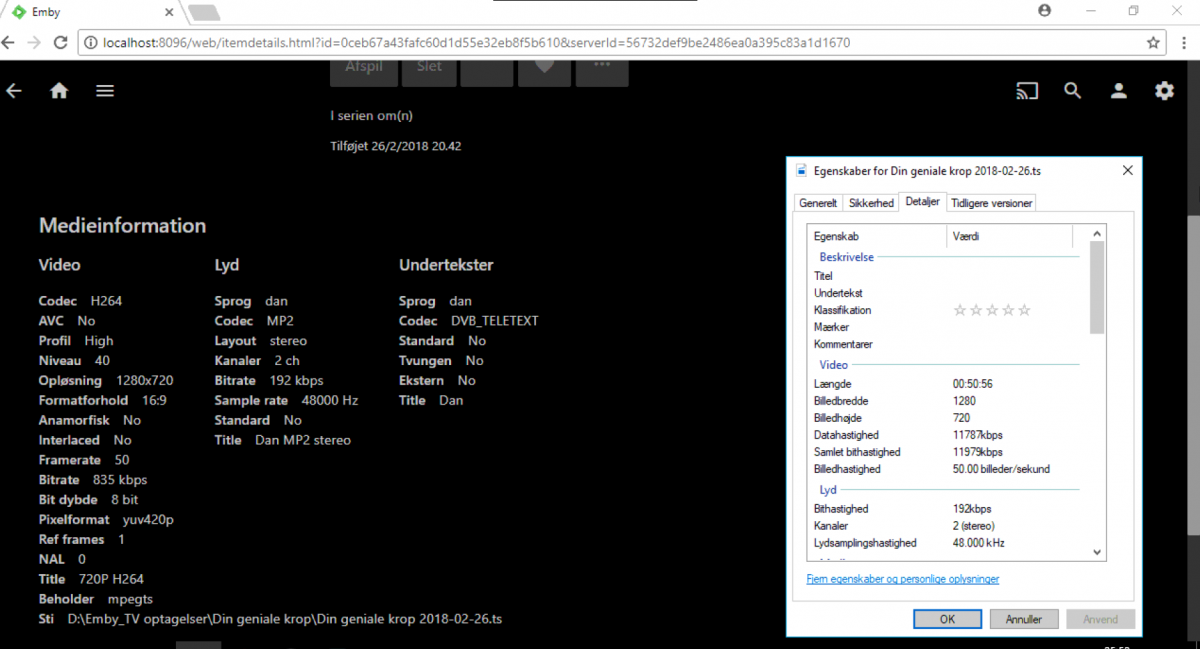Viewport: 1200px width, 649px height.
Task: Bookmark page with the star icon
Action: [x=1153, y=43]
